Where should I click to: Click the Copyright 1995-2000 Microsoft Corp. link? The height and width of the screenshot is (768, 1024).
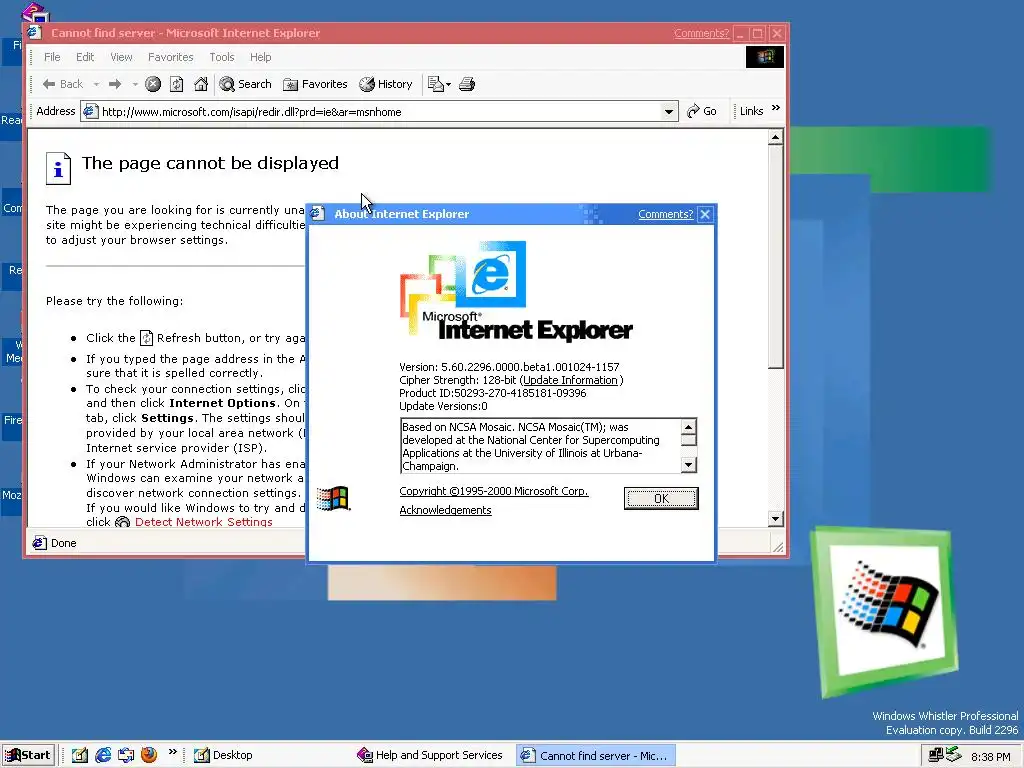tap(494, 491)
